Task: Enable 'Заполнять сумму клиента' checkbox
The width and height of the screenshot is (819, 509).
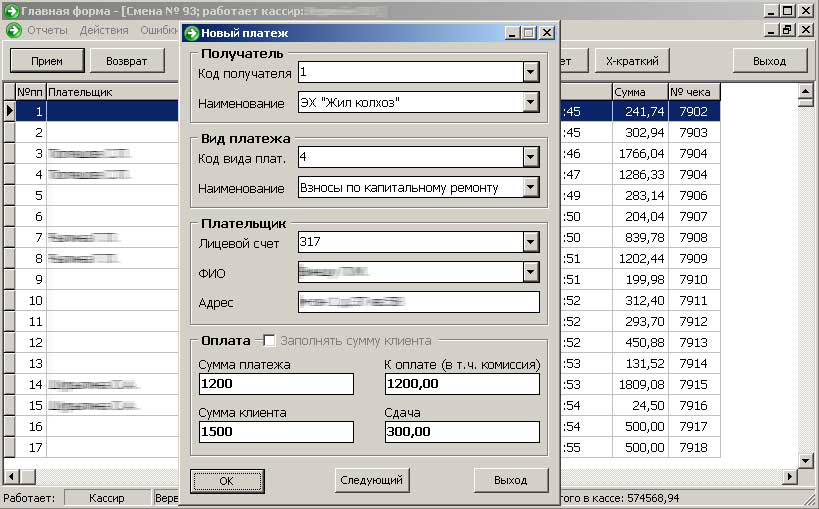Action: click(x=269, y=341)
